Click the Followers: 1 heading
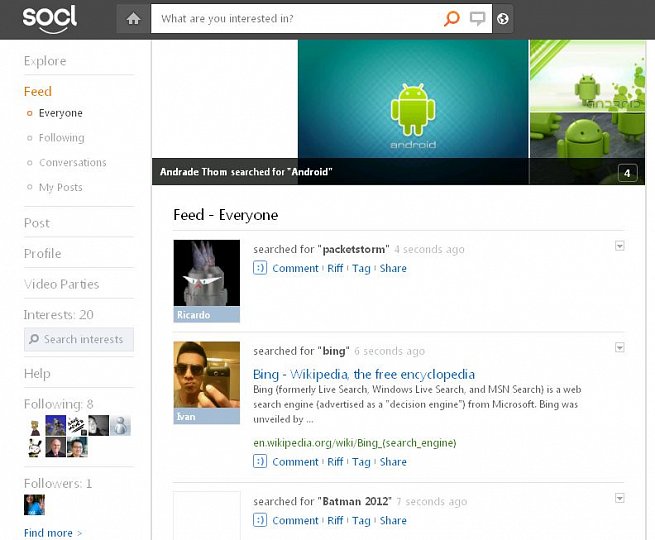 [58, 483]
